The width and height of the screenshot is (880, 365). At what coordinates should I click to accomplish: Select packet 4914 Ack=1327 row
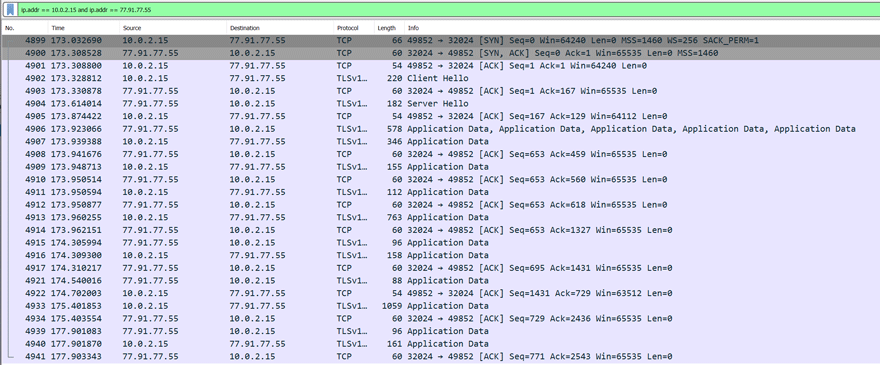[440, 230]
